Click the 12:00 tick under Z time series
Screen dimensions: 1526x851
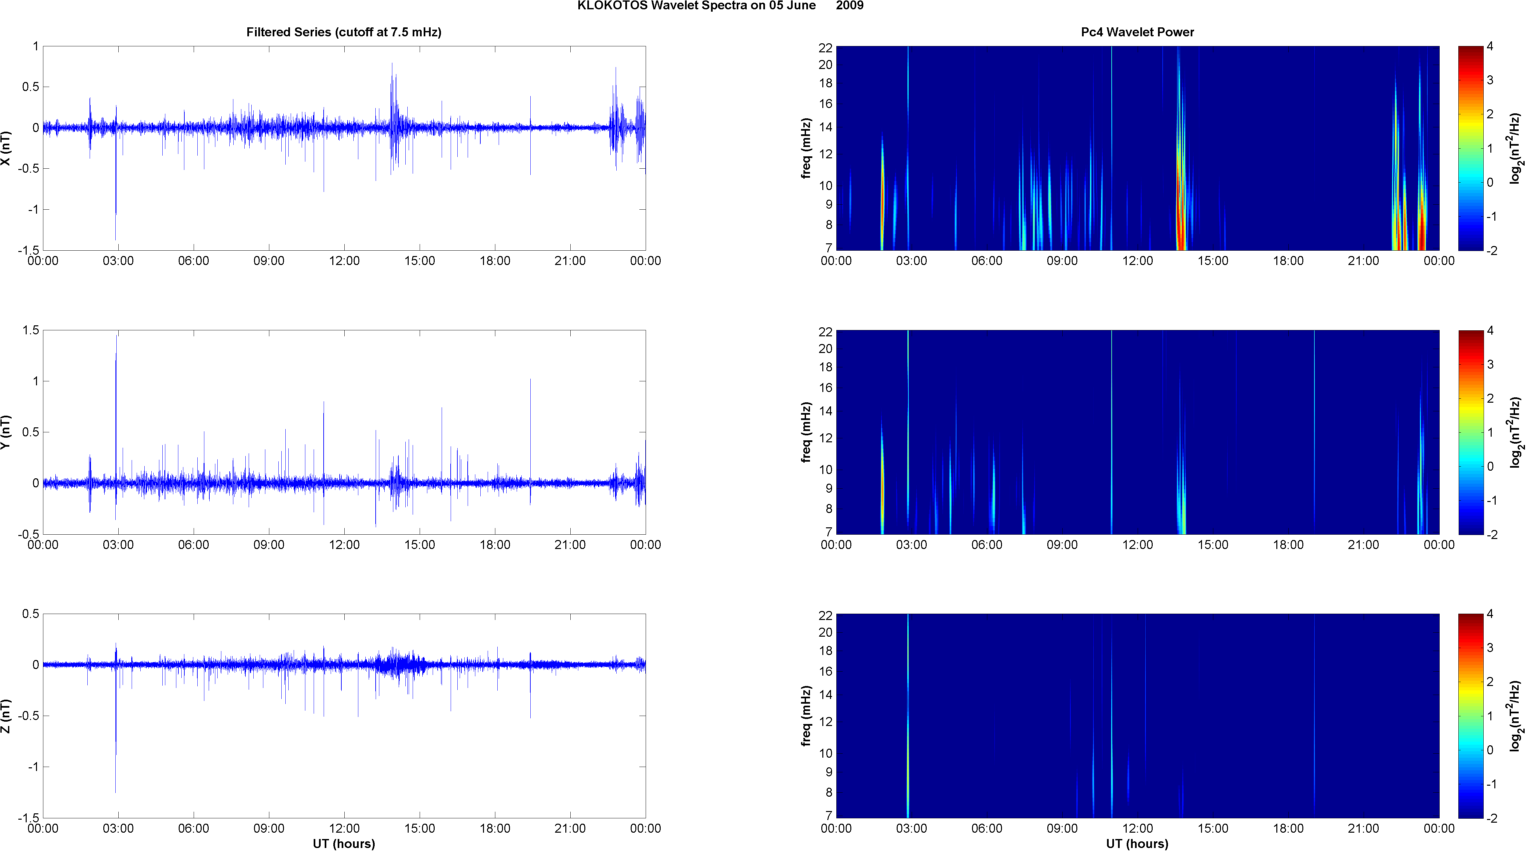344,828
